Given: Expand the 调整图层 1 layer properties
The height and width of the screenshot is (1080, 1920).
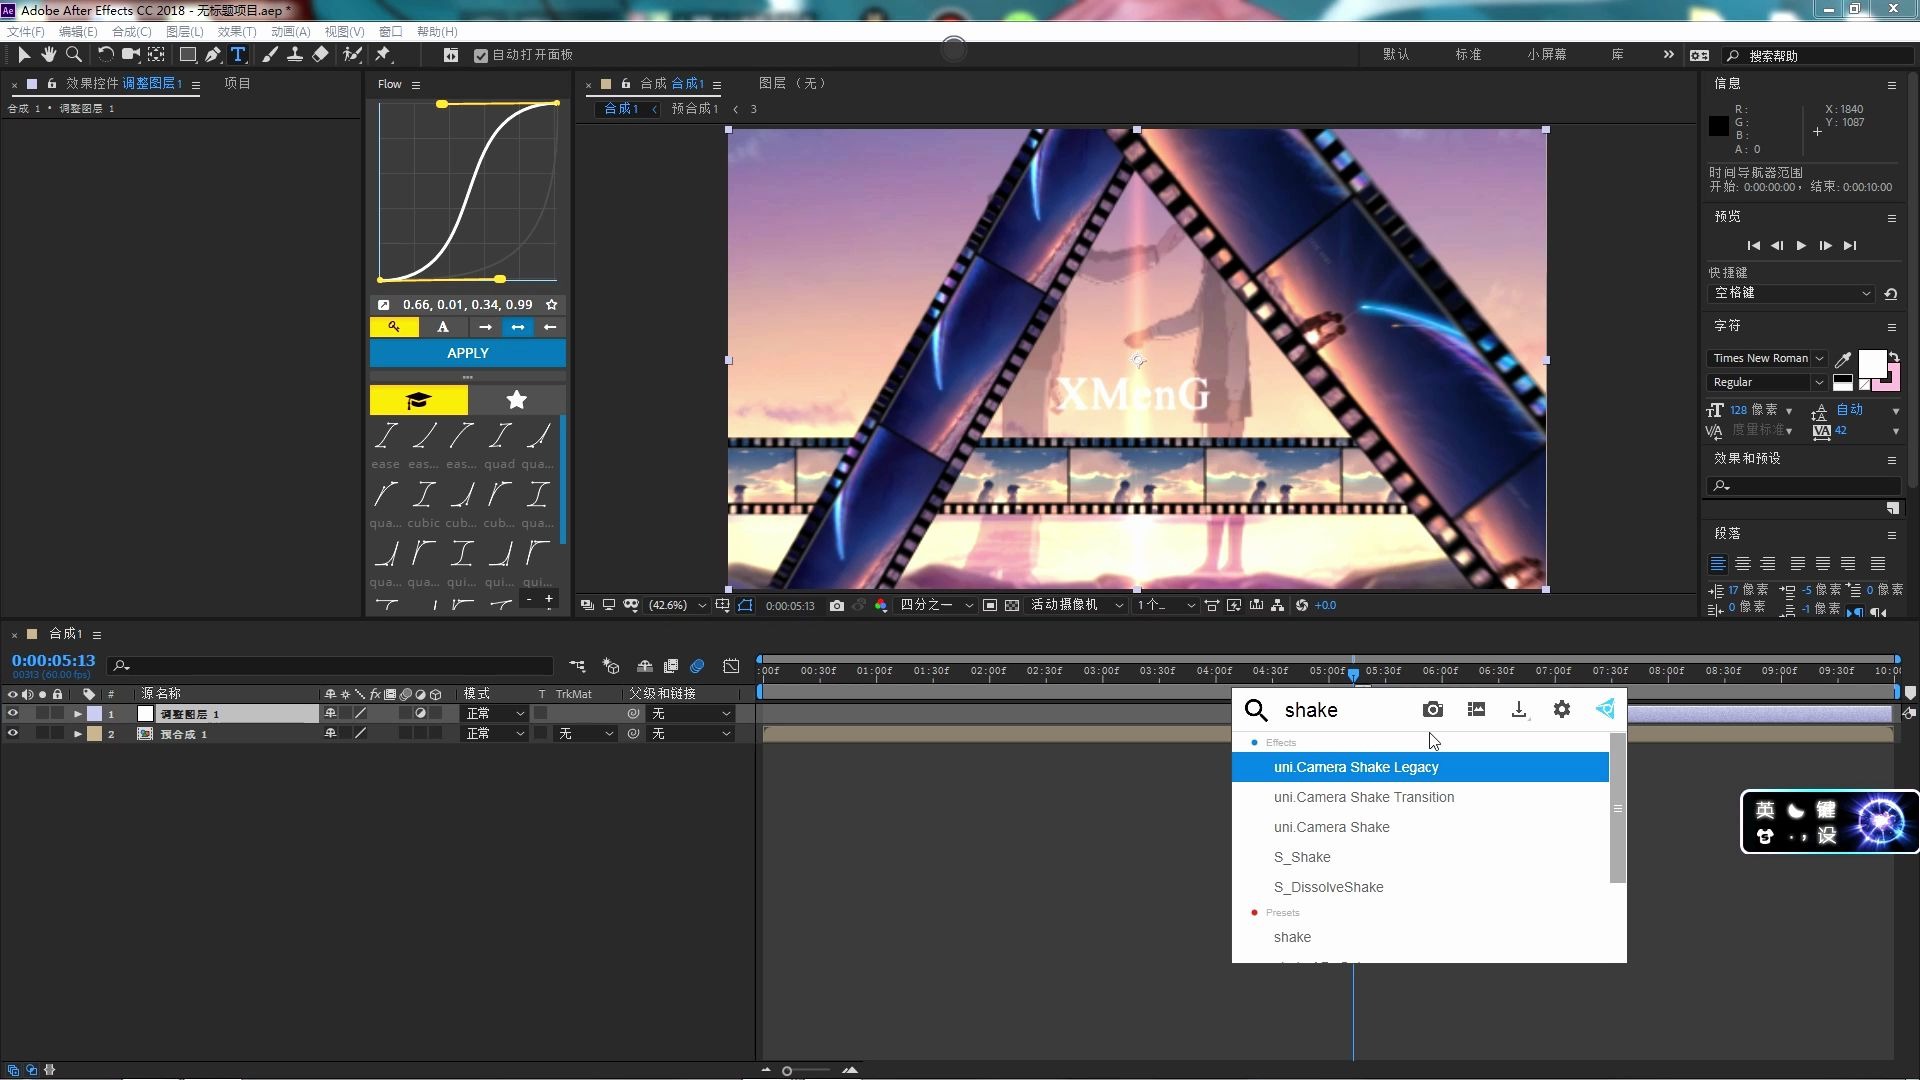Looking at the screenshot, I should click(x=77, y=714).
